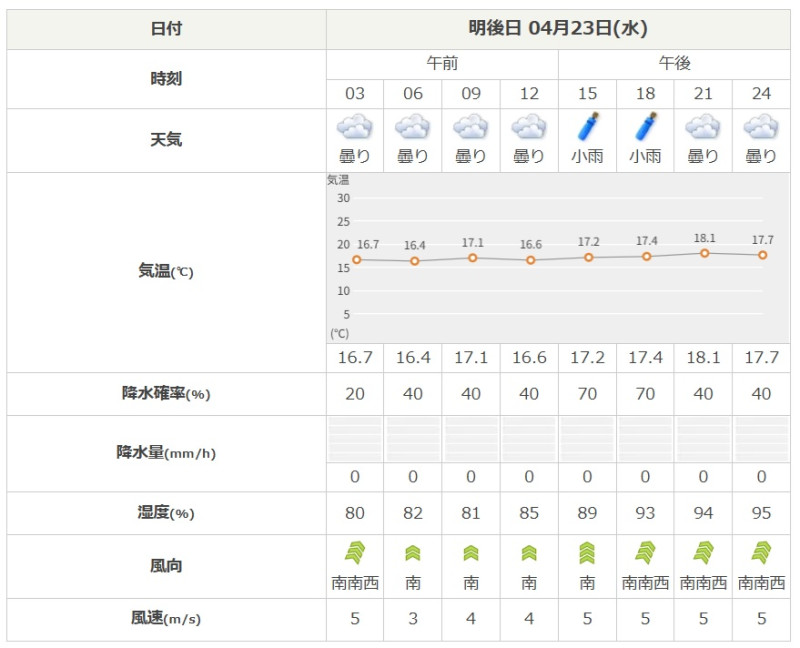Screen dimensions: 800x648
Task: Click the cloudy icon in the 09 column
Action: tap(471, 128)
